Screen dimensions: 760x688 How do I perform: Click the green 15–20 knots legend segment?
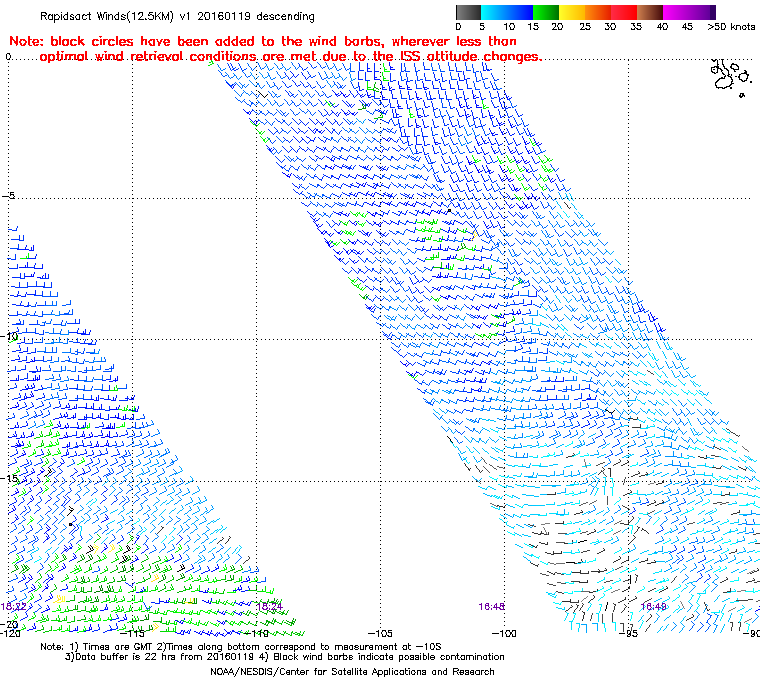[x=546, y=12]
